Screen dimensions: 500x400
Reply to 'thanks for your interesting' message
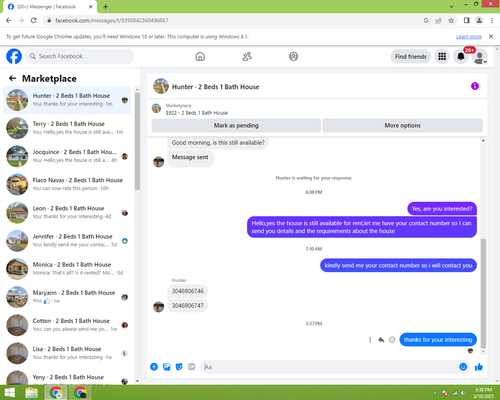tap(381, 340)
